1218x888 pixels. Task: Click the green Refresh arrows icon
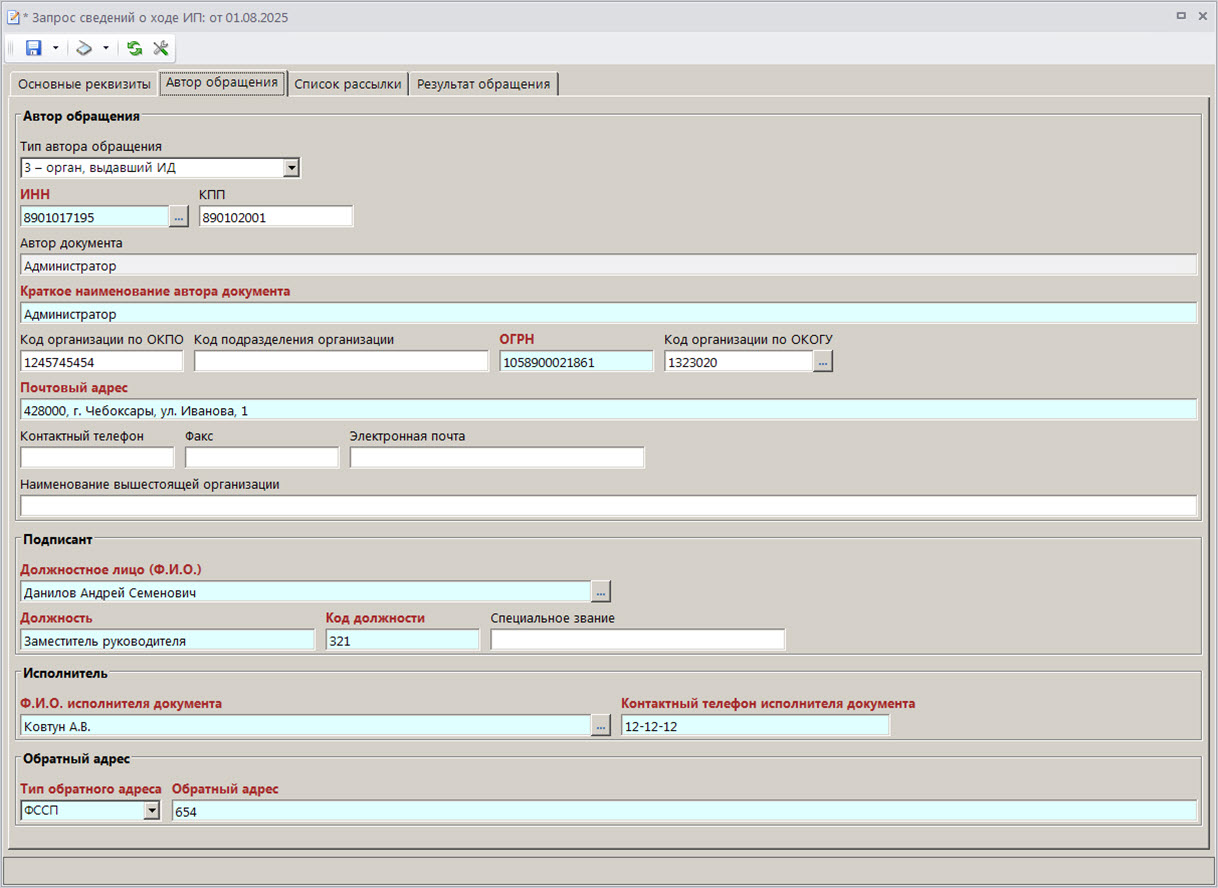pyautogui.click(x=134, y=48)
